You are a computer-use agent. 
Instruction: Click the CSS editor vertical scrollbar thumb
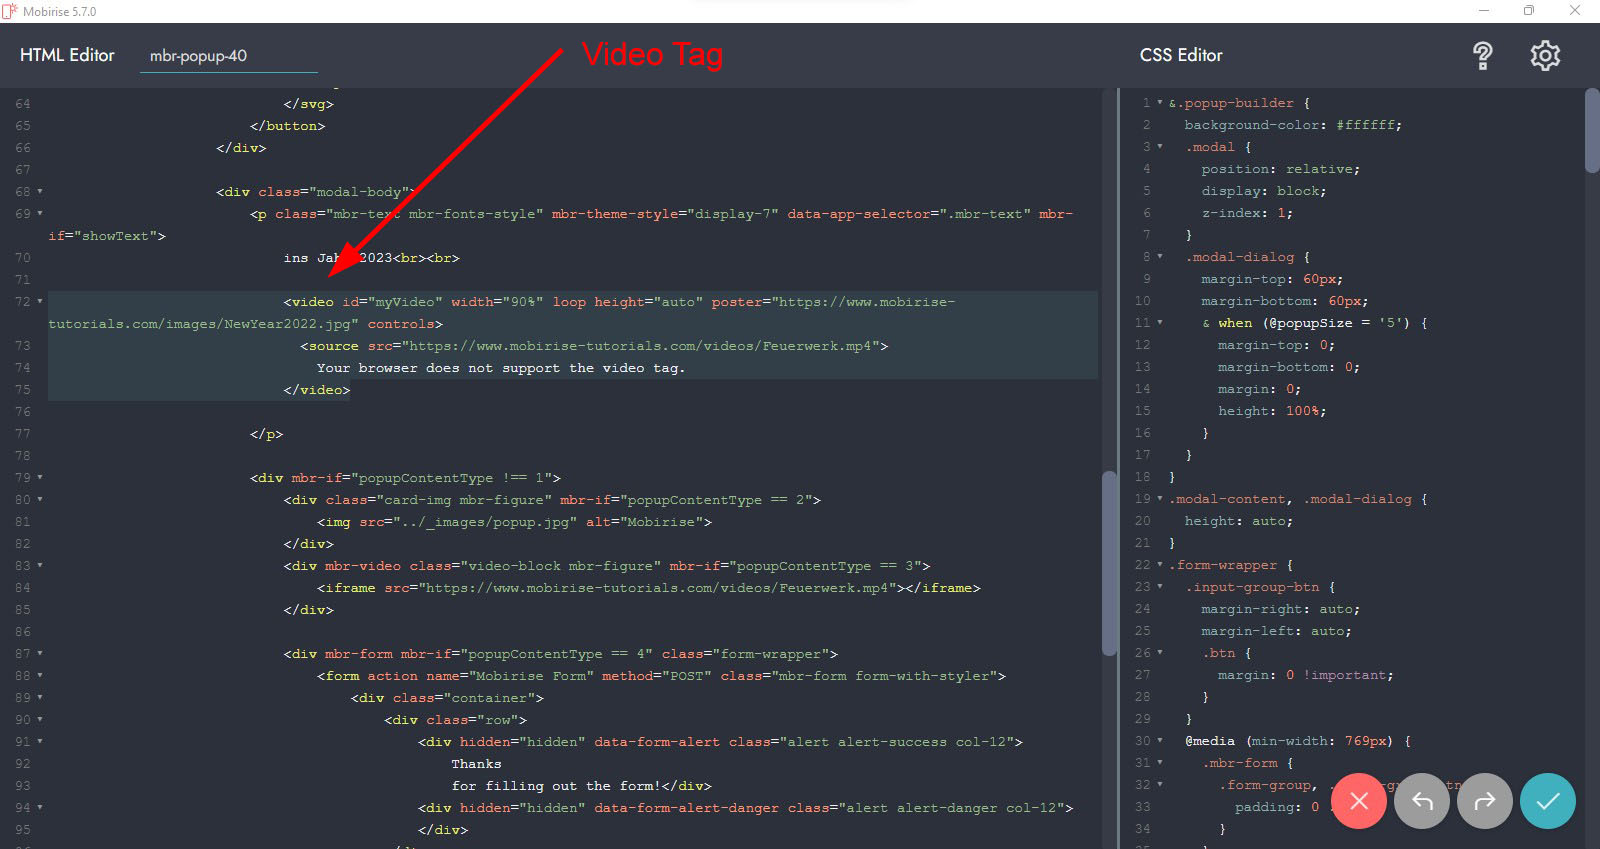(1592, 132)
